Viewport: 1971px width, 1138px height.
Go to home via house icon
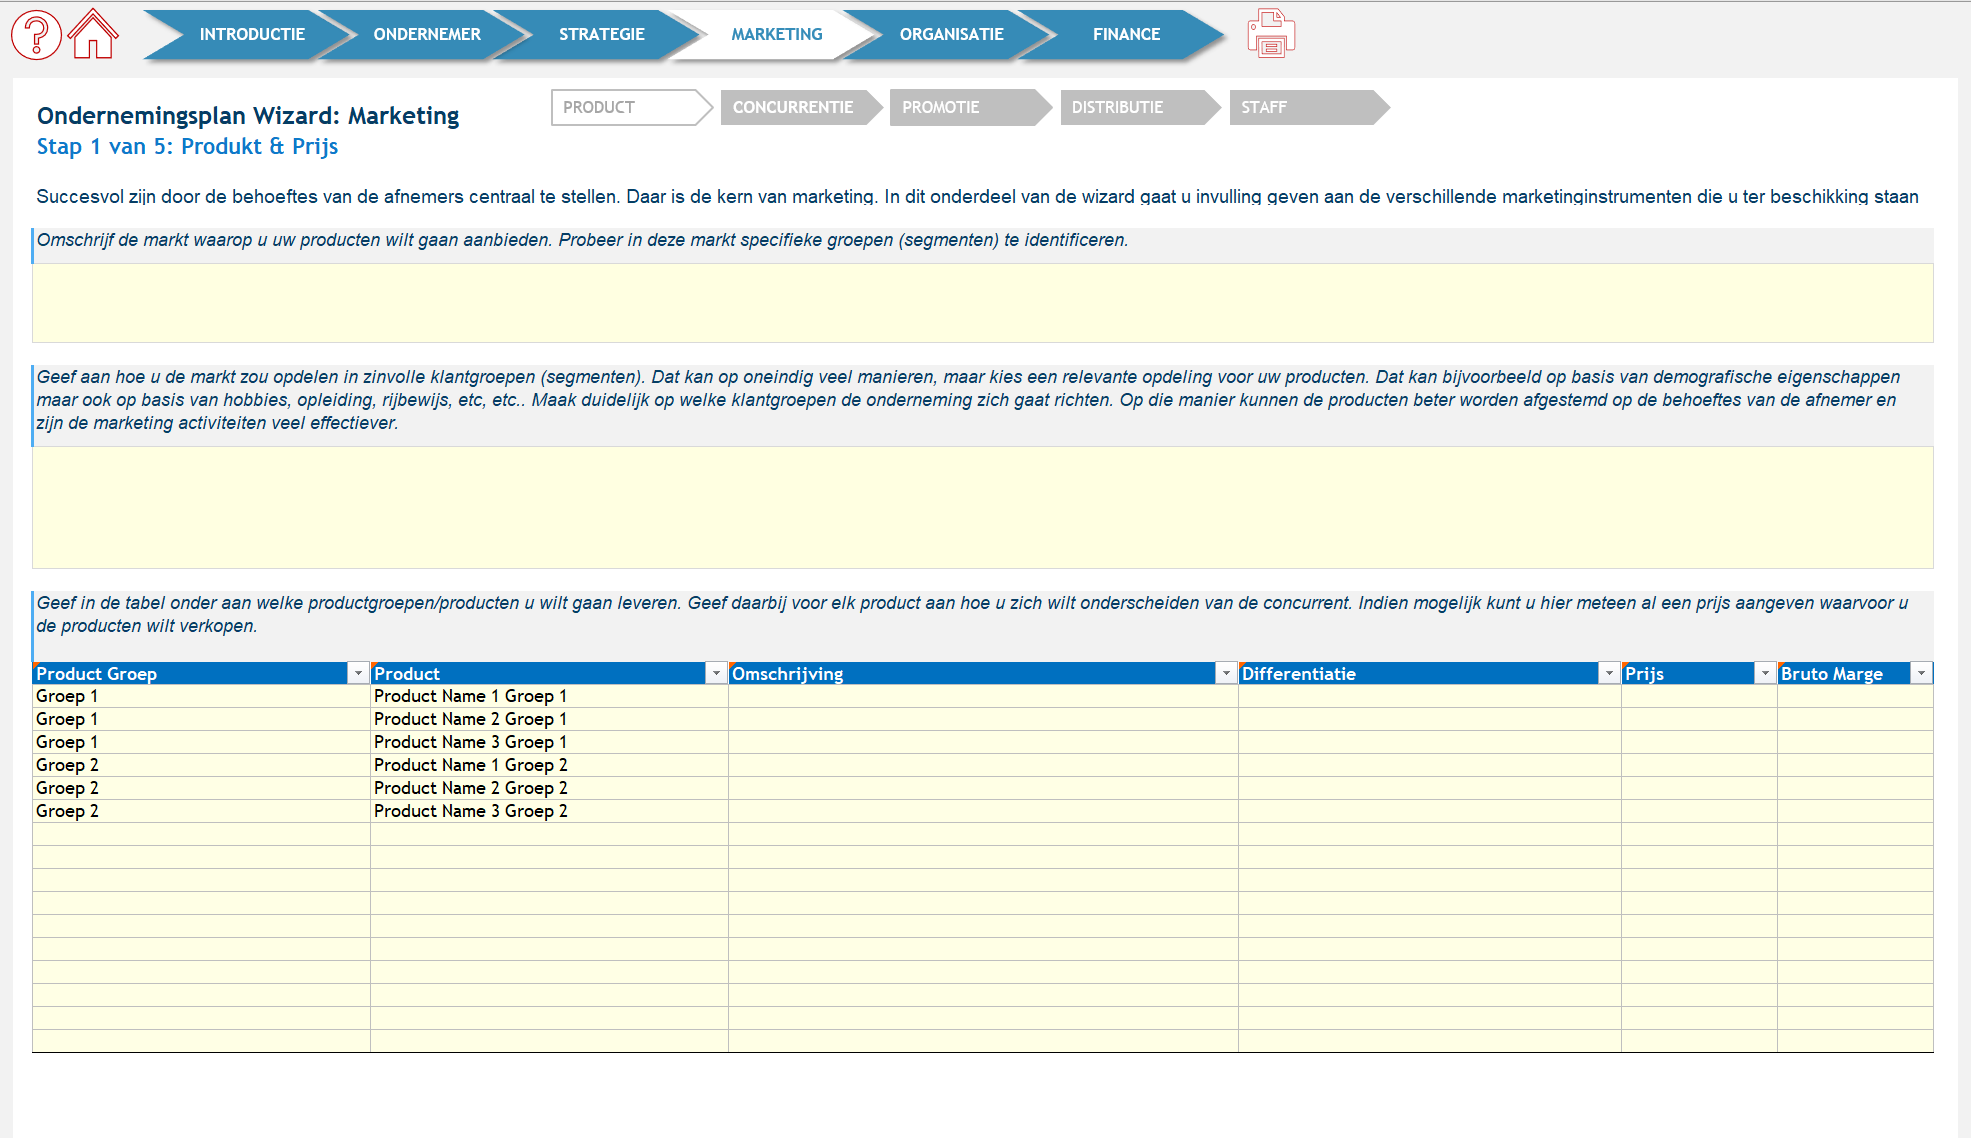(x=93, y=34)
